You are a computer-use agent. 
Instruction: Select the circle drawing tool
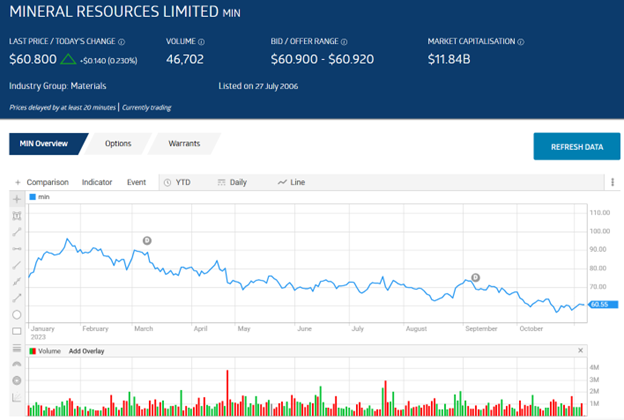[17, 315]
